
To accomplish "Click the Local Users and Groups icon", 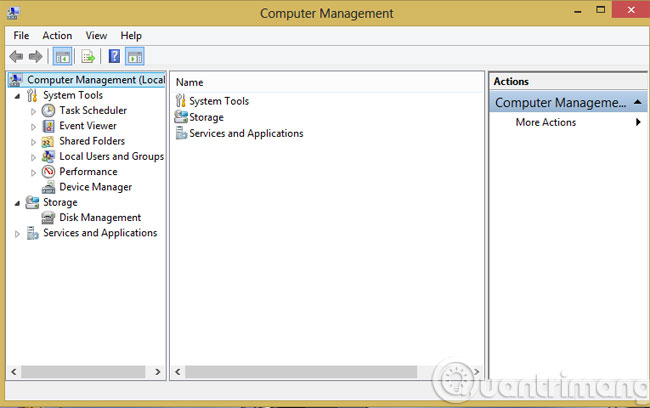I will [48, 156].
